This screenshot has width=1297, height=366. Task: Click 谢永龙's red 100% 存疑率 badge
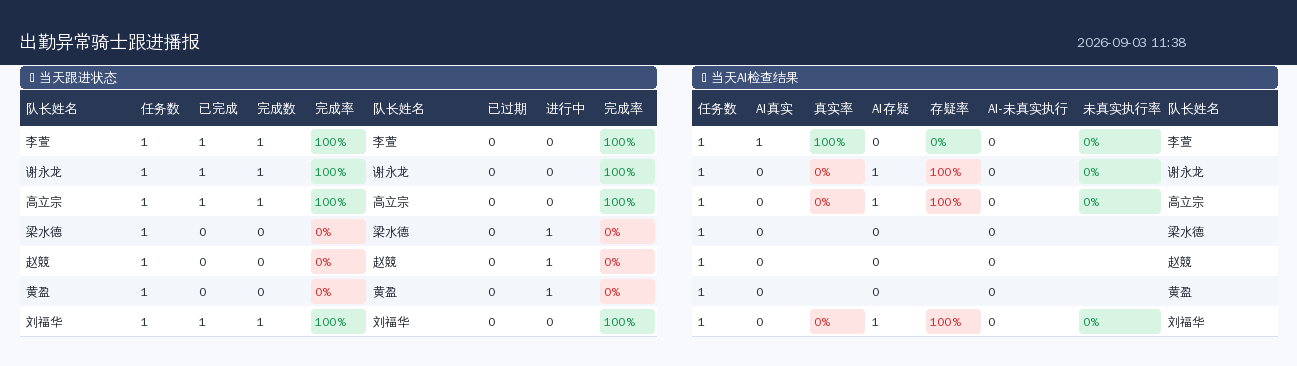click(x=953, y=172)
